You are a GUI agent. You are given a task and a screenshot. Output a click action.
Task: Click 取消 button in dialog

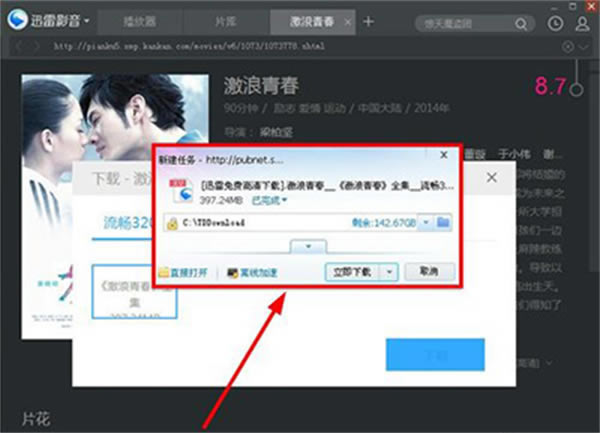point(429,271)
